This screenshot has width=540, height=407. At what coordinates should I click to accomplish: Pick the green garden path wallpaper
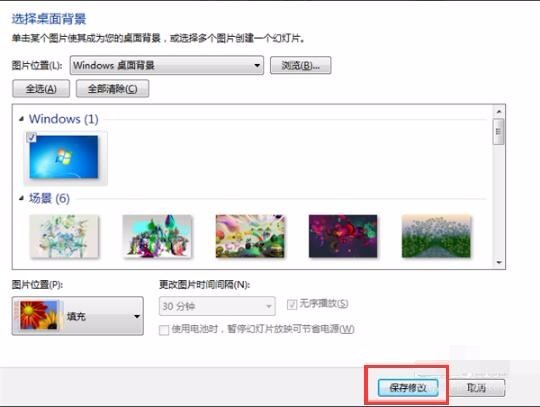436,236
